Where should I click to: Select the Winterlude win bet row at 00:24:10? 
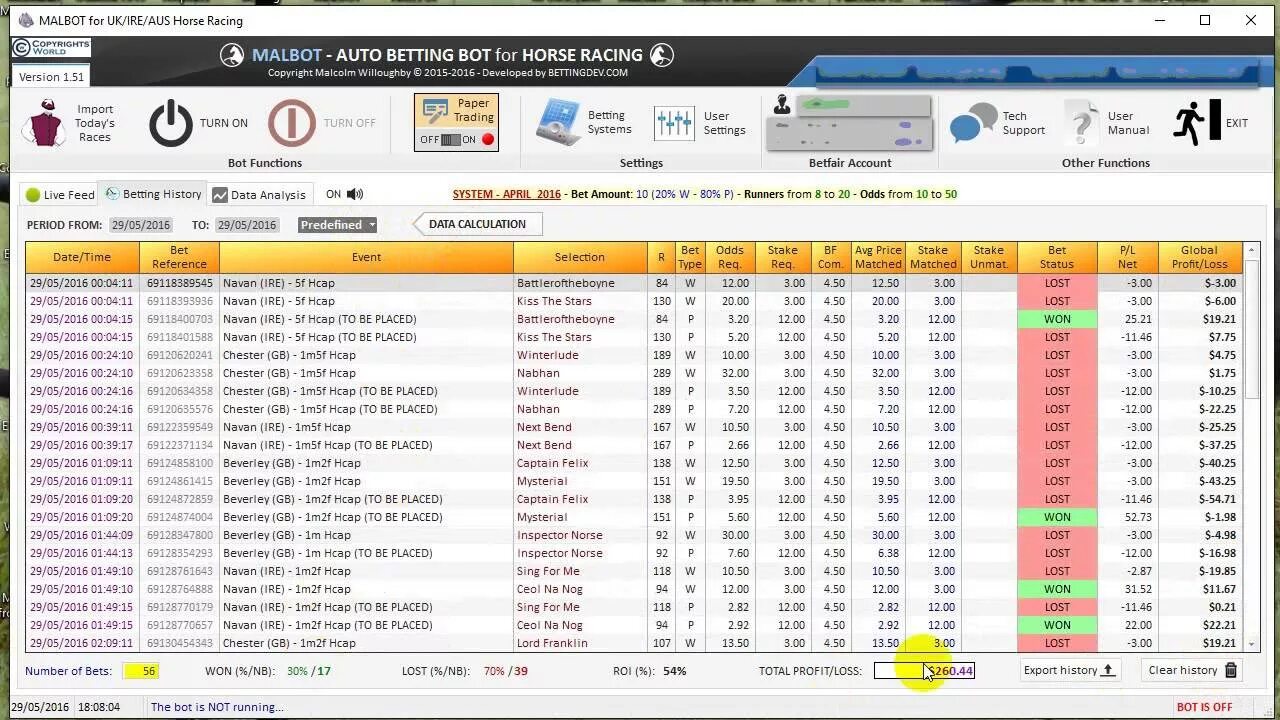634,355
